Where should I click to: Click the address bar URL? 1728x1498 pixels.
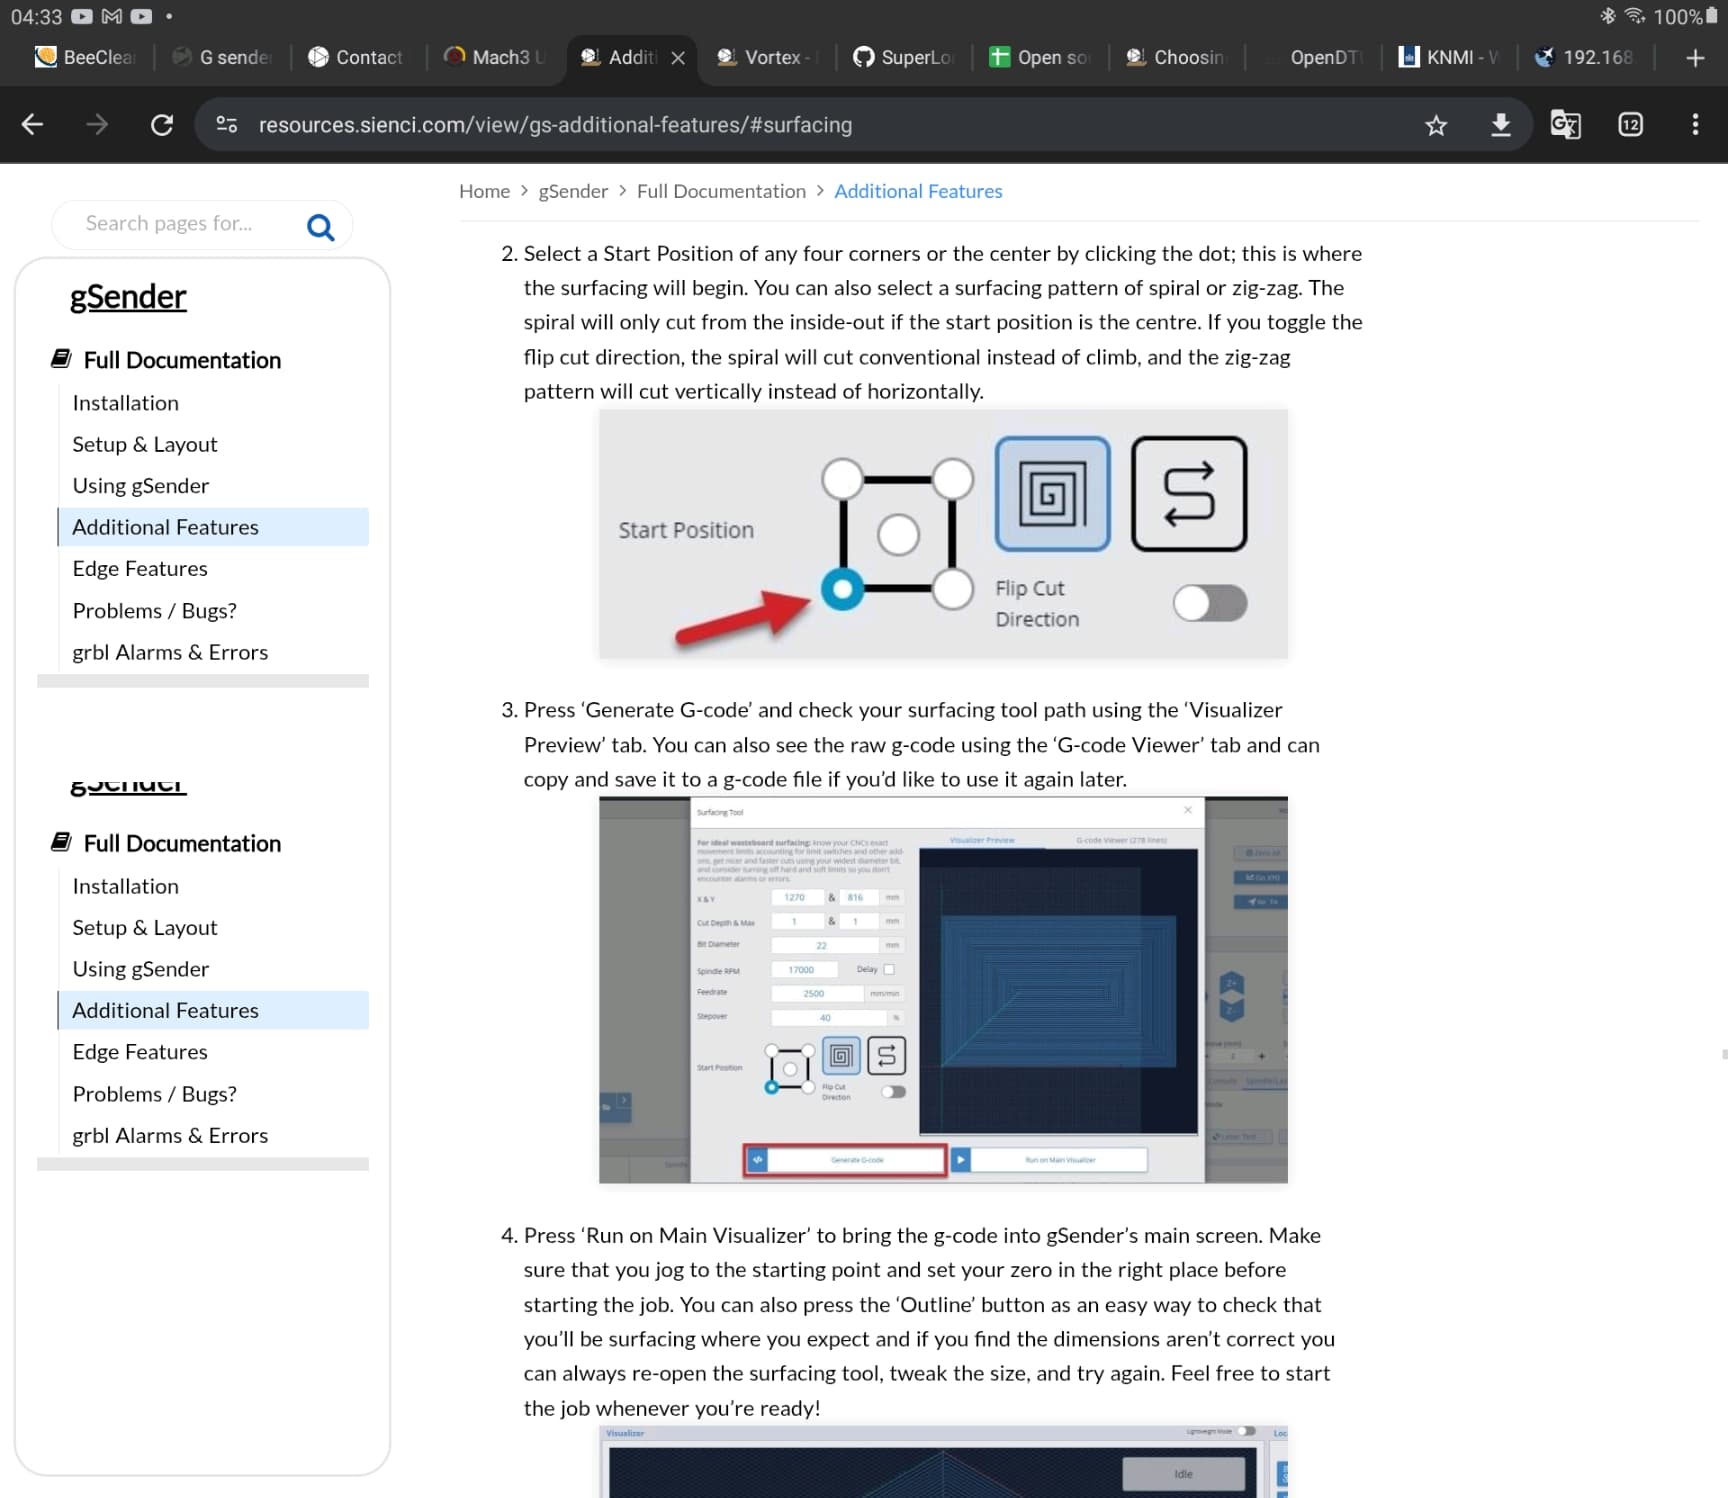555,125
